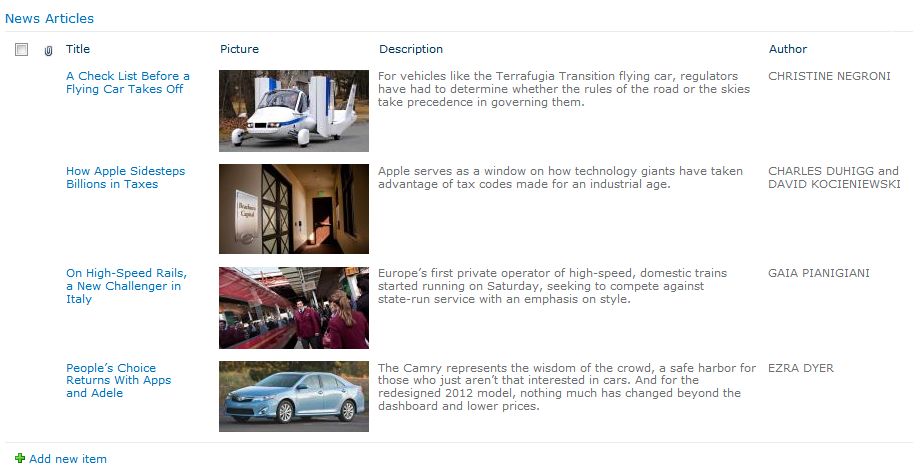Sort by the Title column header
The width and height of the screenshot is (920, 473).
pos(77,49)
